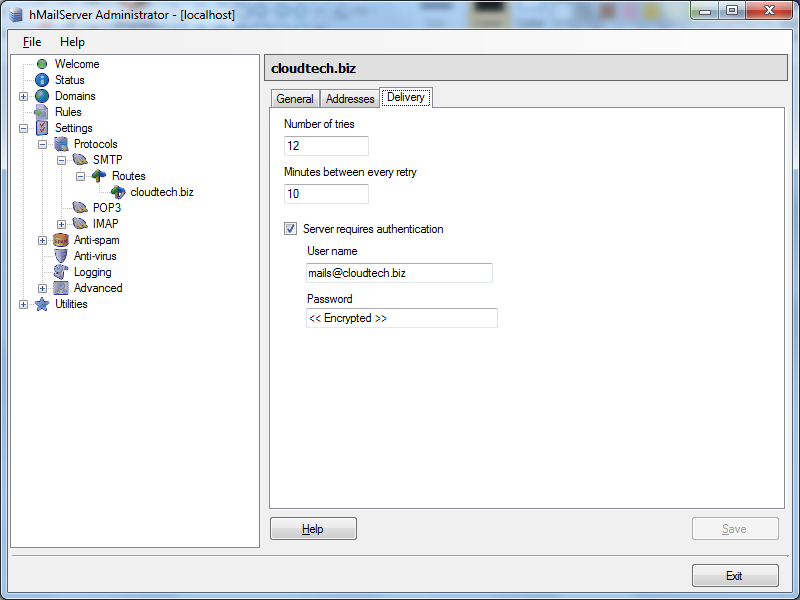Click the Settings checklist icon
The width and height of the screenshot is (800, 600).
(x=42, y=128)
